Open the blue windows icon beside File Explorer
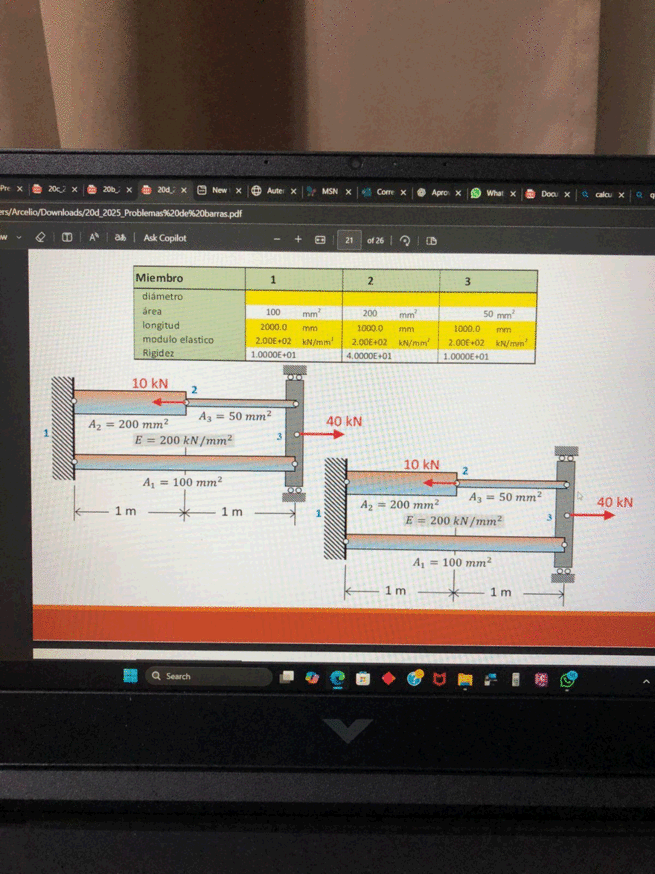 pyautogui.click(x=491, y=679)
